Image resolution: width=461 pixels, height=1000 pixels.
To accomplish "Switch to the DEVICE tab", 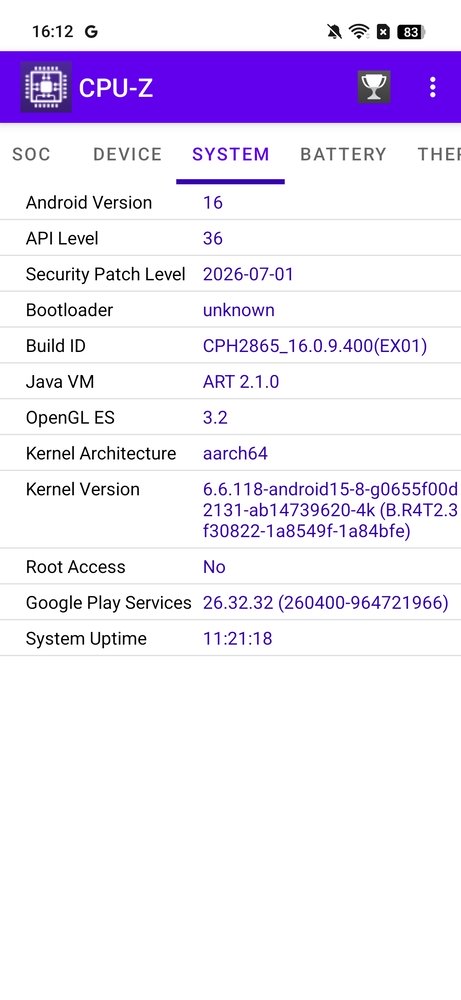I will (128, 154).
